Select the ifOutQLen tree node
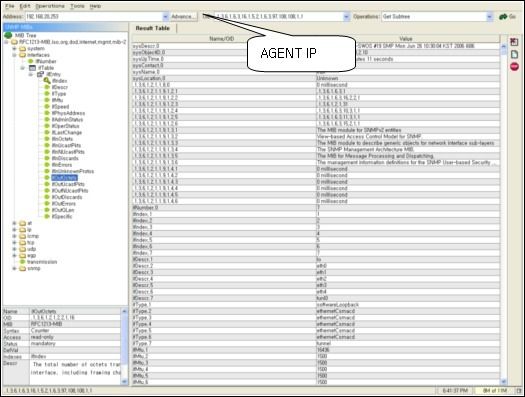 [x=63, y=210]
